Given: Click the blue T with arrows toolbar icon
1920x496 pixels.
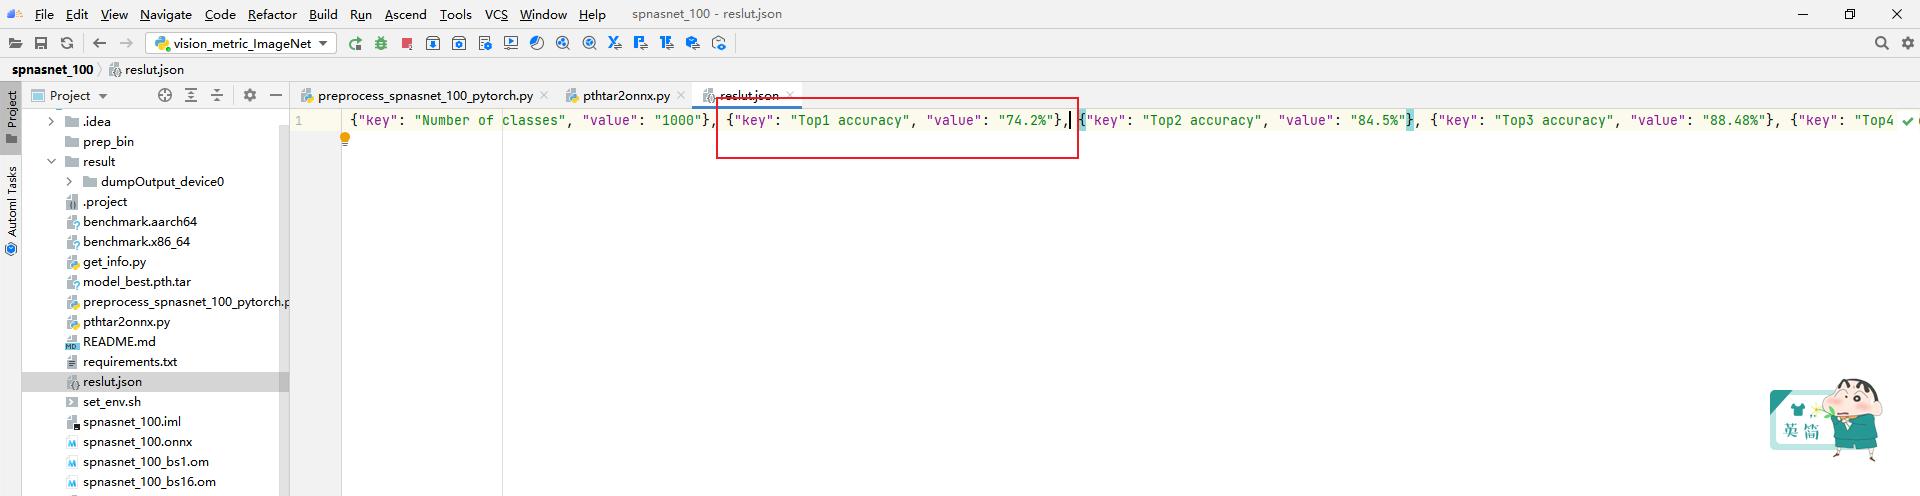Looking at the screenshot, I should [x=667, y=43].
